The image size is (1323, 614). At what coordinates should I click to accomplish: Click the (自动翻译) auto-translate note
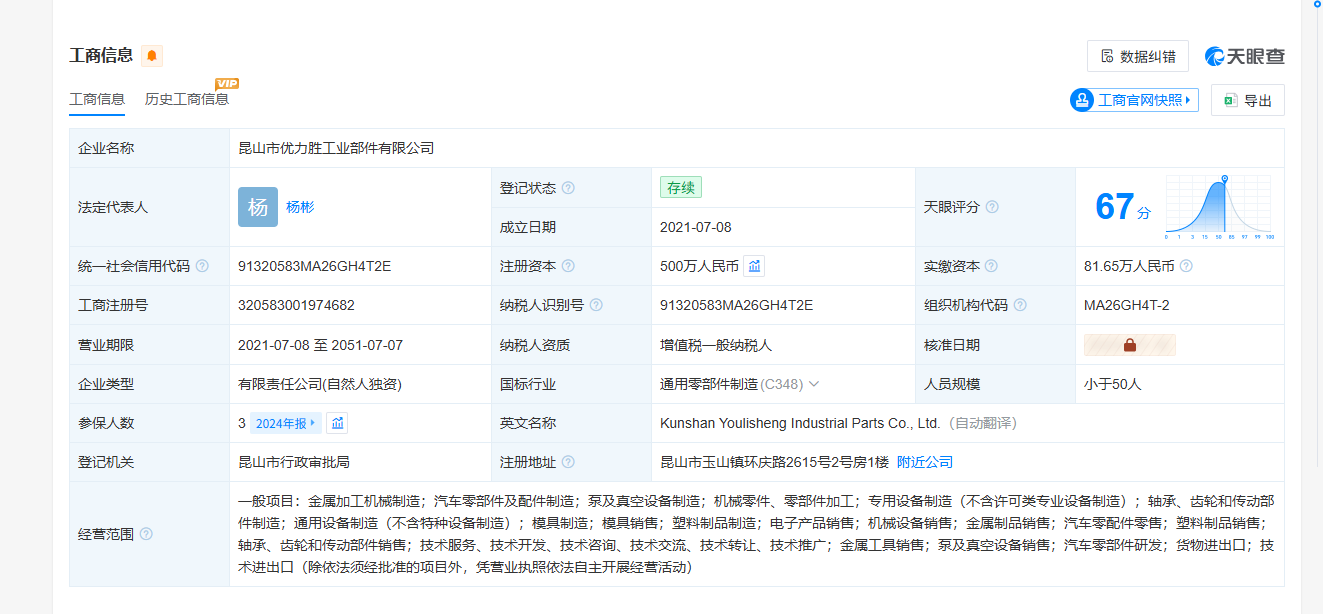[x=981, y=423]
